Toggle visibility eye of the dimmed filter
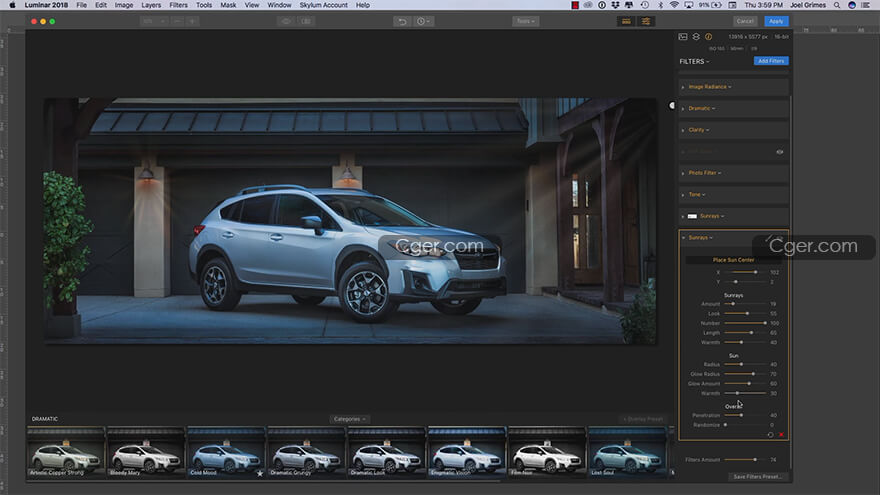This screenshot has height=495, width=880. (x=780, y=152)
